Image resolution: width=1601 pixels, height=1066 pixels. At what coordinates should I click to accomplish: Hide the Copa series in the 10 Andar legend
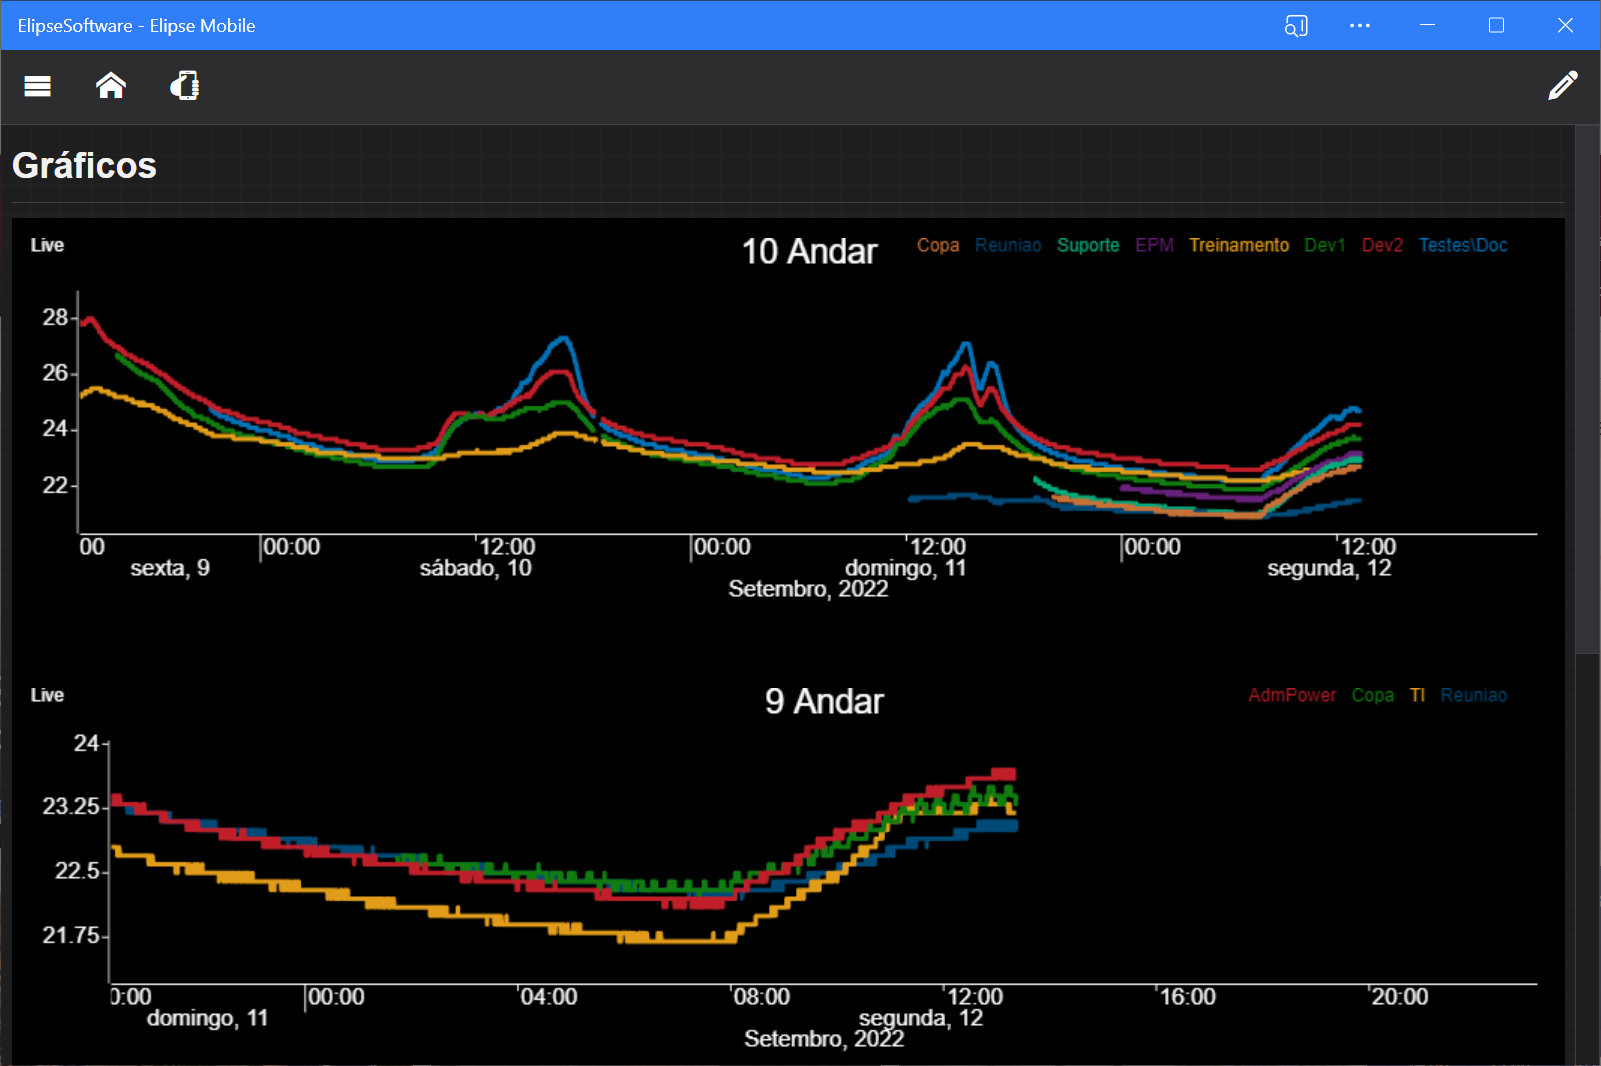point(938,245)
